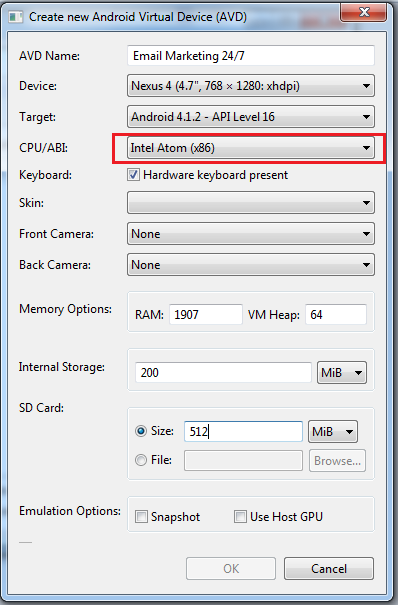Click the Cancel button
The image size is (398, 605).
click(x=329, y=568)
